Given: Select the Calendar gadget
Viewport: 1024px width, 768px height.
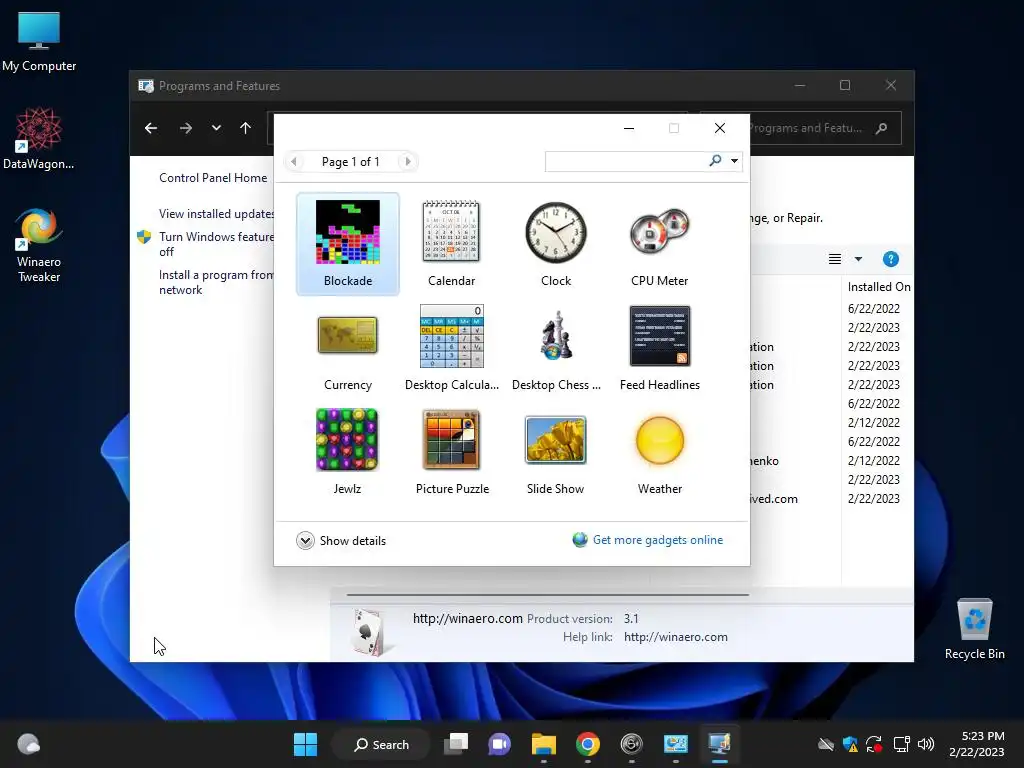Looking at the screenshot, I should [451, 244].
